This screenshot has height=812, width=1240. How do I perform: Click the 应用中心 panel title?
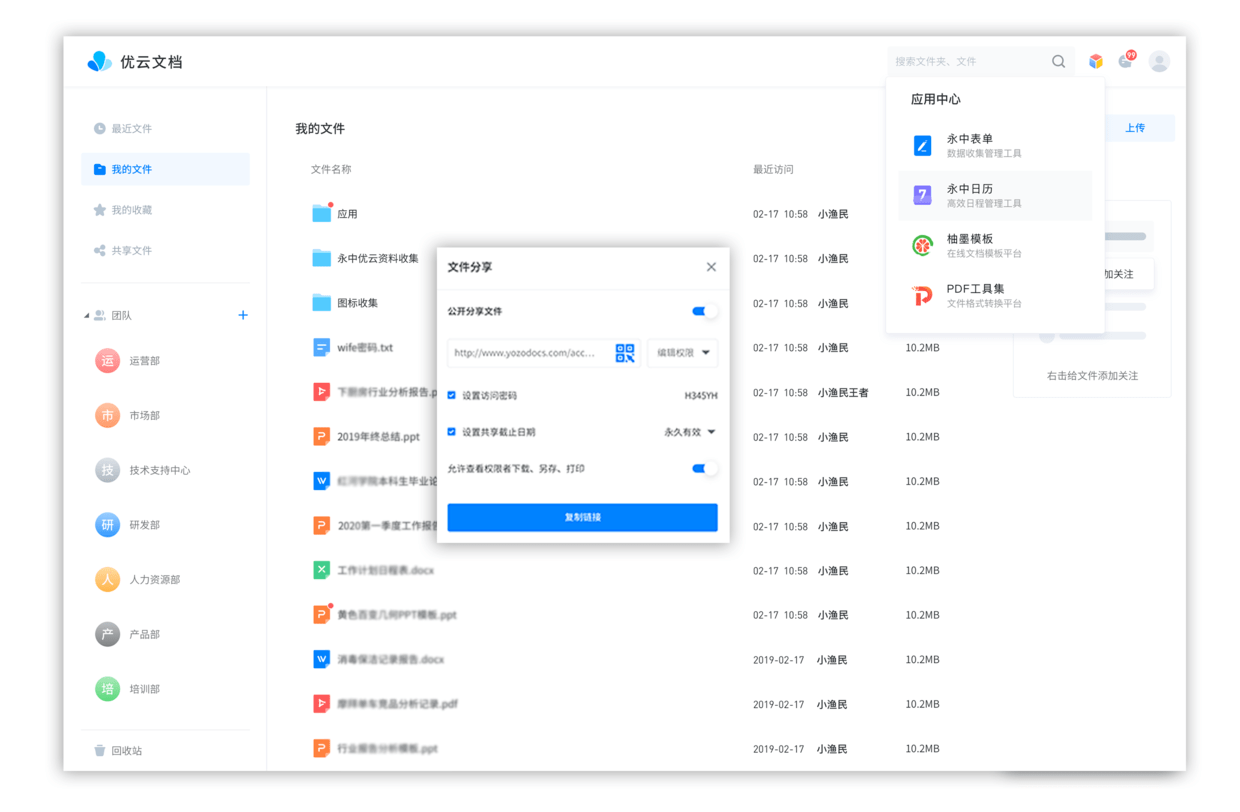(x=935, y=99)
